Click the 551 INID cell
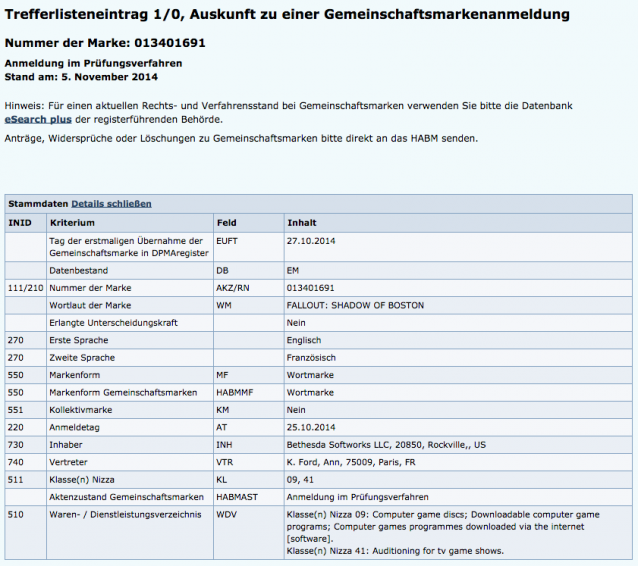 coord(26,410)
